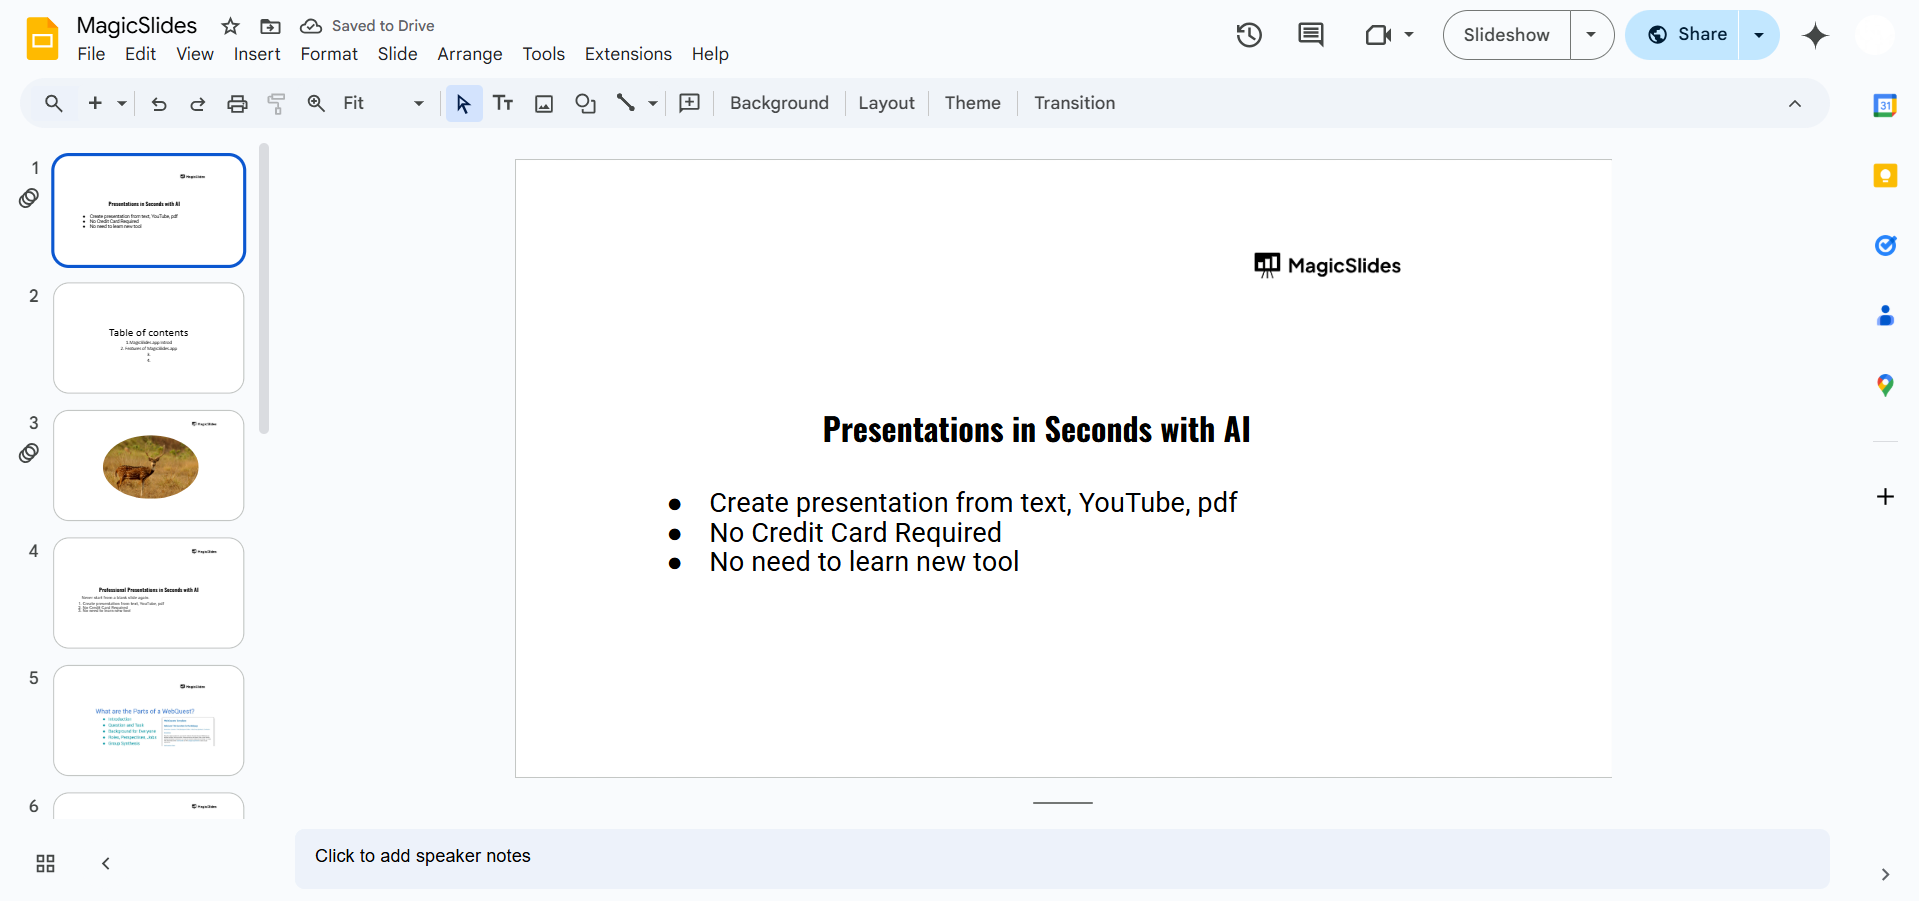The image size is (1919, 901).
Task: Select the Line tool
Action: click(626, 103)
